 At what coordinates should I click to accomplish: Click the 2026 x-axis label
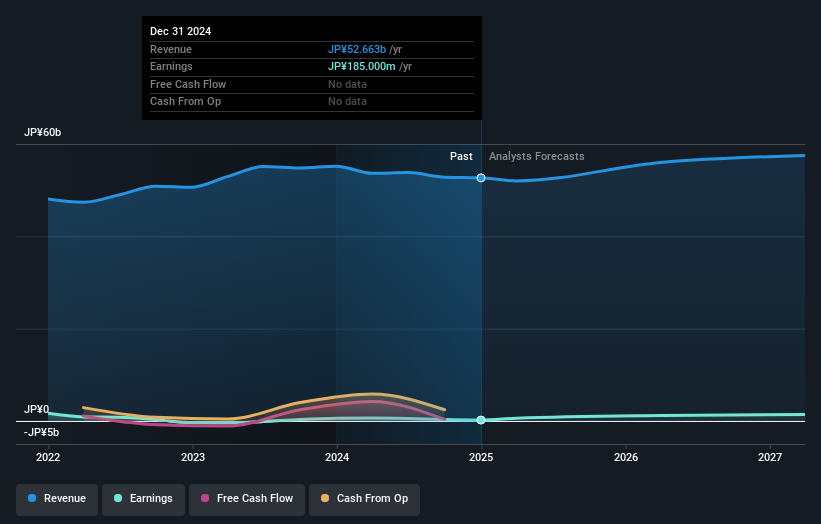point(626,457)
